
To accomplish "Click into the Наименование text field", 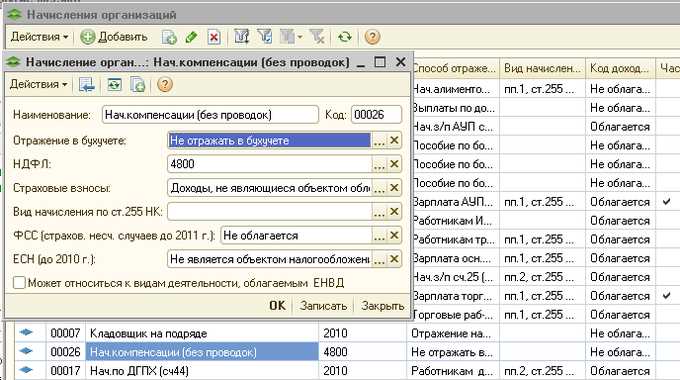I will (210, 115).
